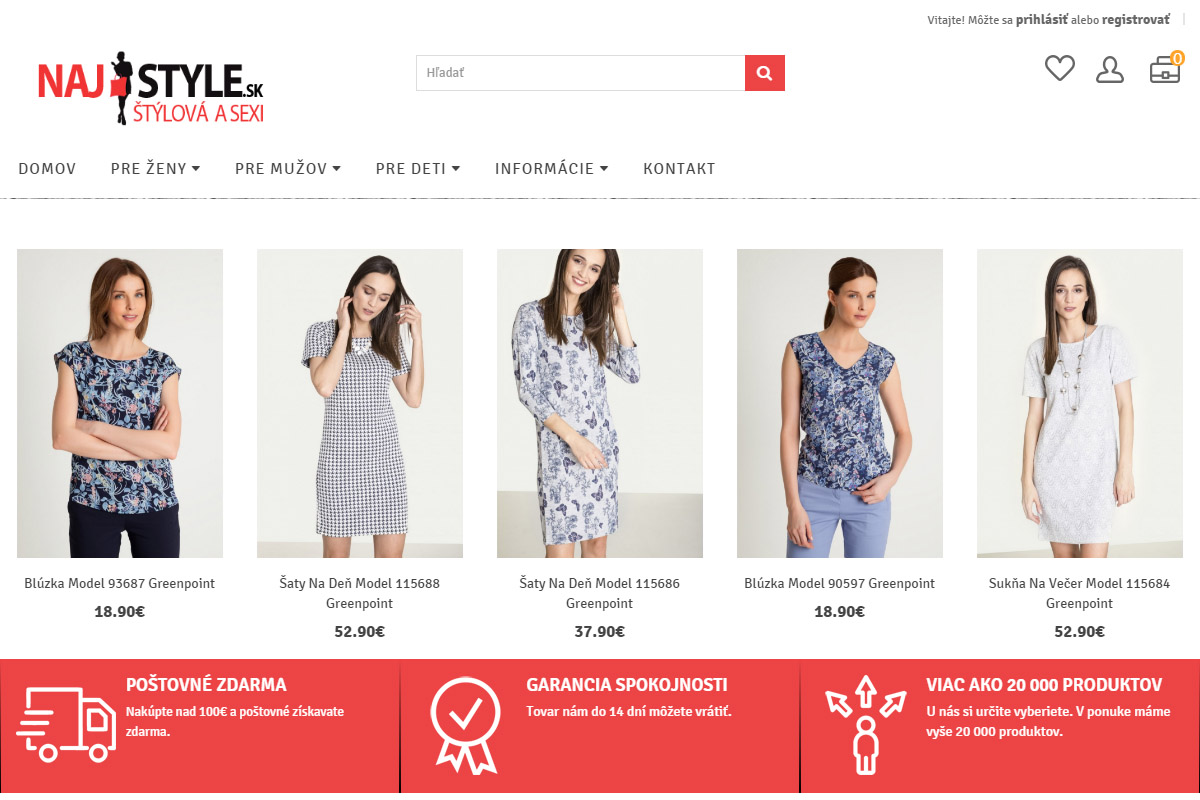
Task: Open the shopping cart bag icon
Action: click(x=1166, y=68)
